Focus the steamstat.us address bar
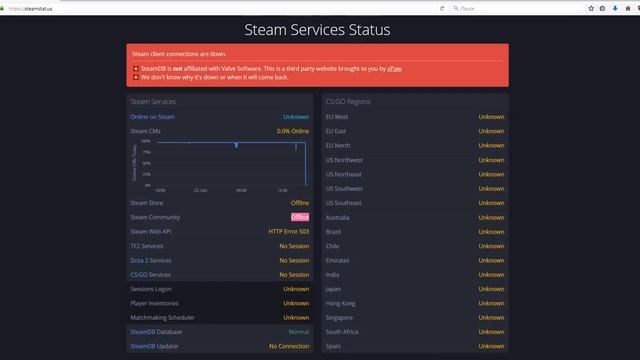This screenshot has width=640, height=360. tap(220, 9)
